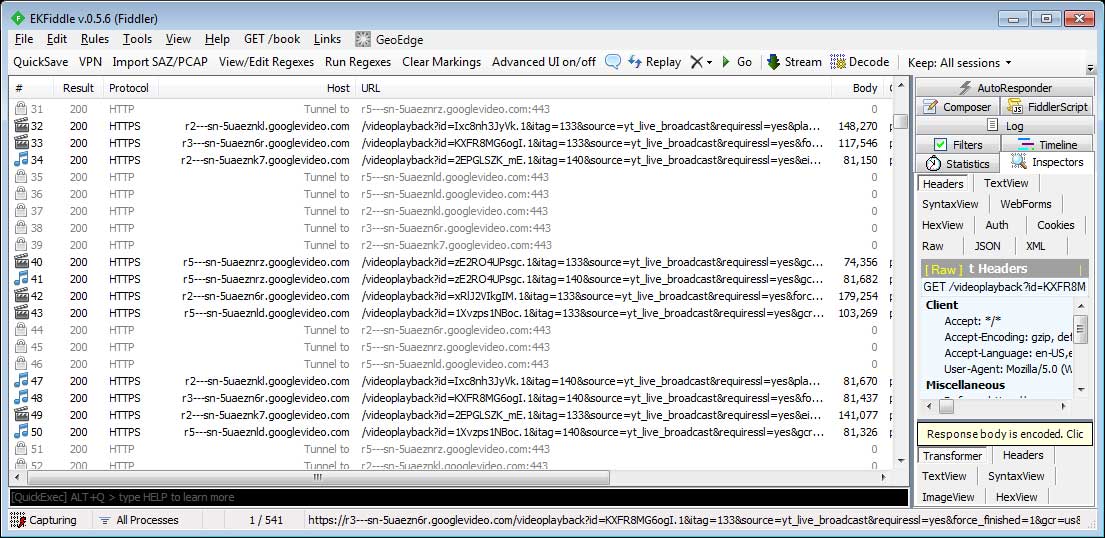
Task: Click Import SAZ/PCAP
Action: tap(160, 62)
